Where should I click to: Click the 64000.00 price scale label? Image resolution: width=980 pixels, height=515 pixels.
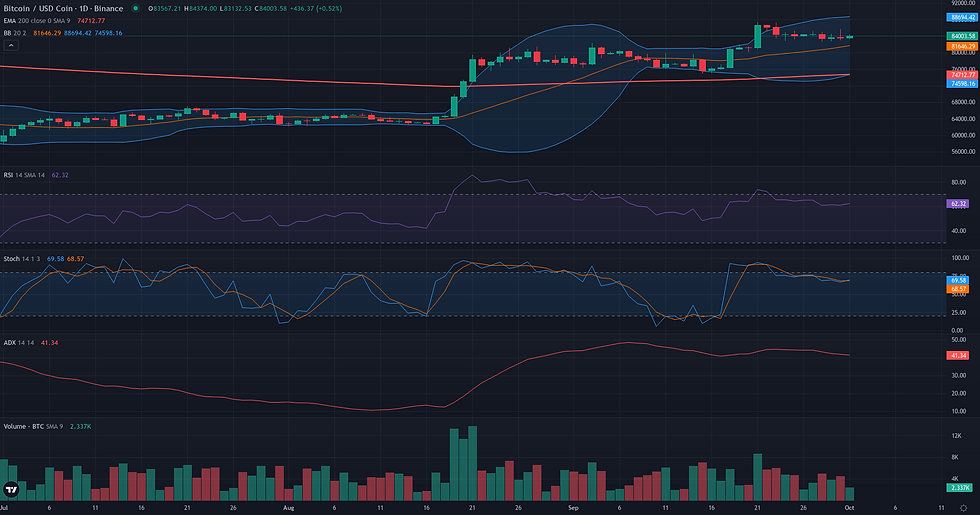click(x=963, y=119)
